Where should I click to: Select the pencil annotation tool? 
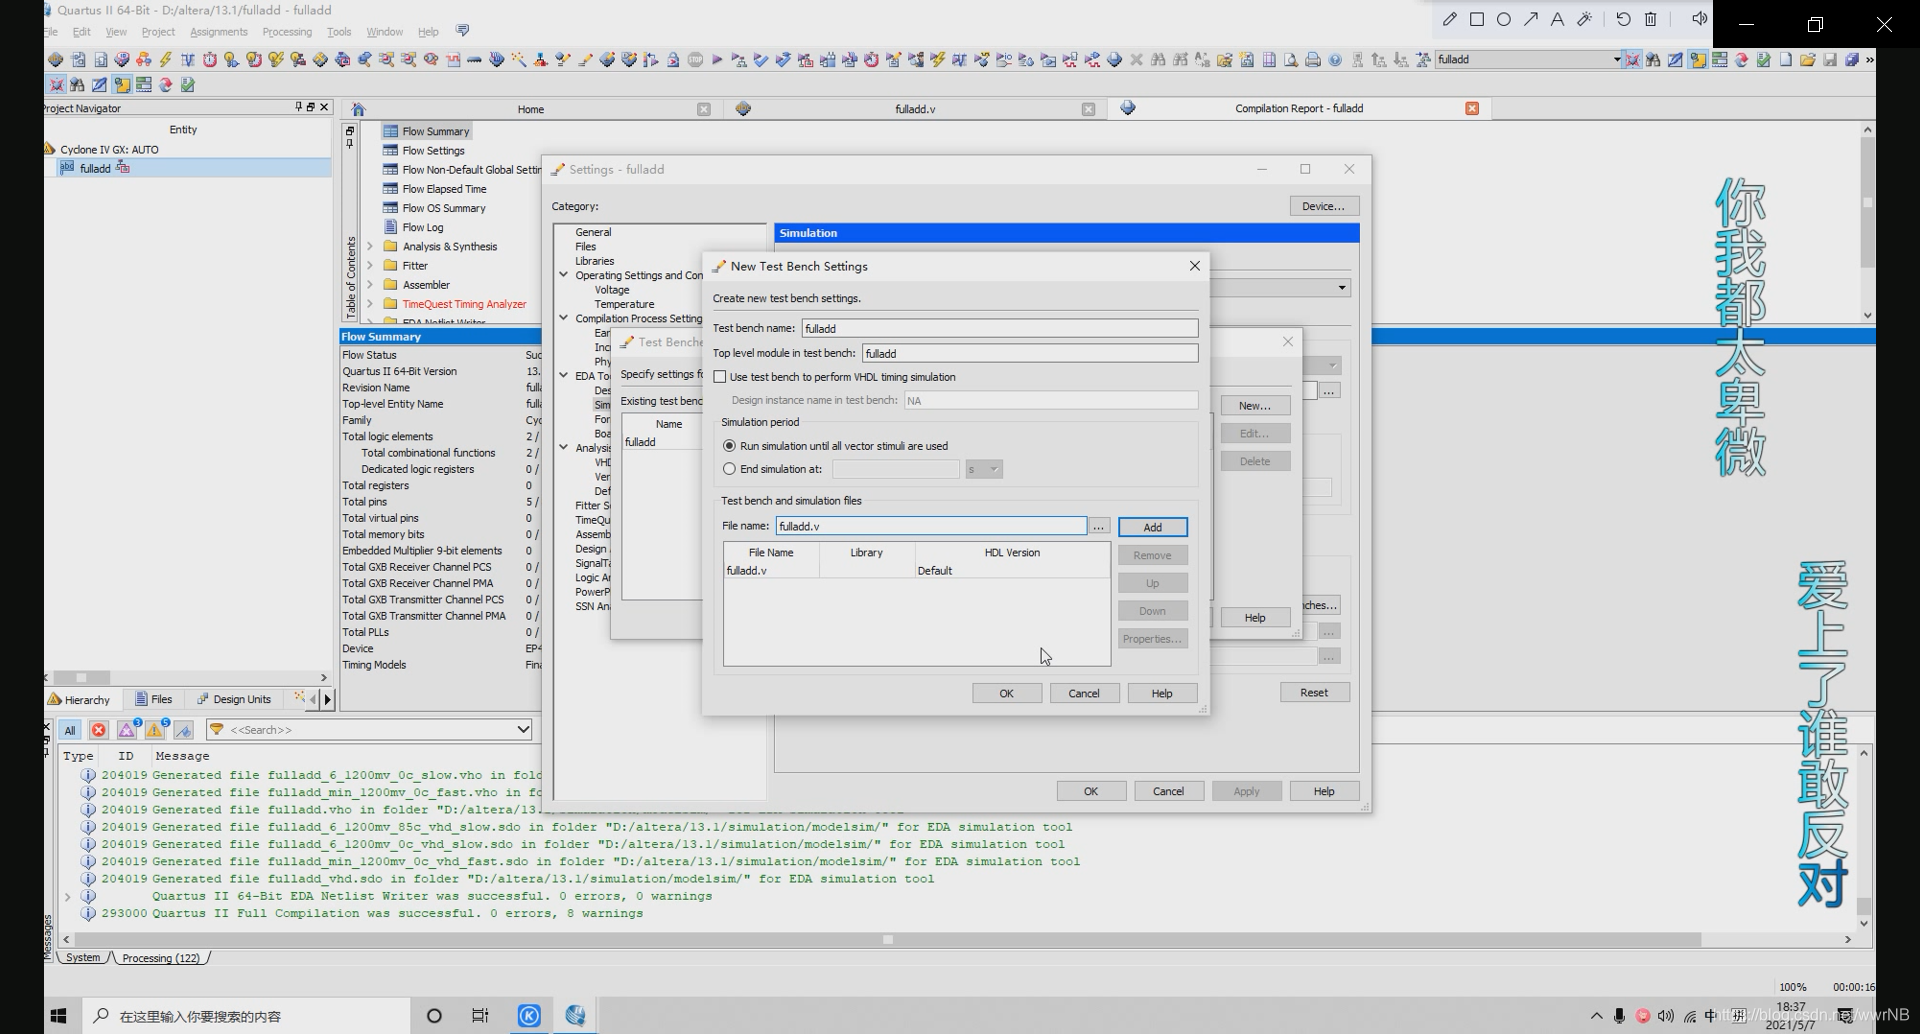point(1449,19)
